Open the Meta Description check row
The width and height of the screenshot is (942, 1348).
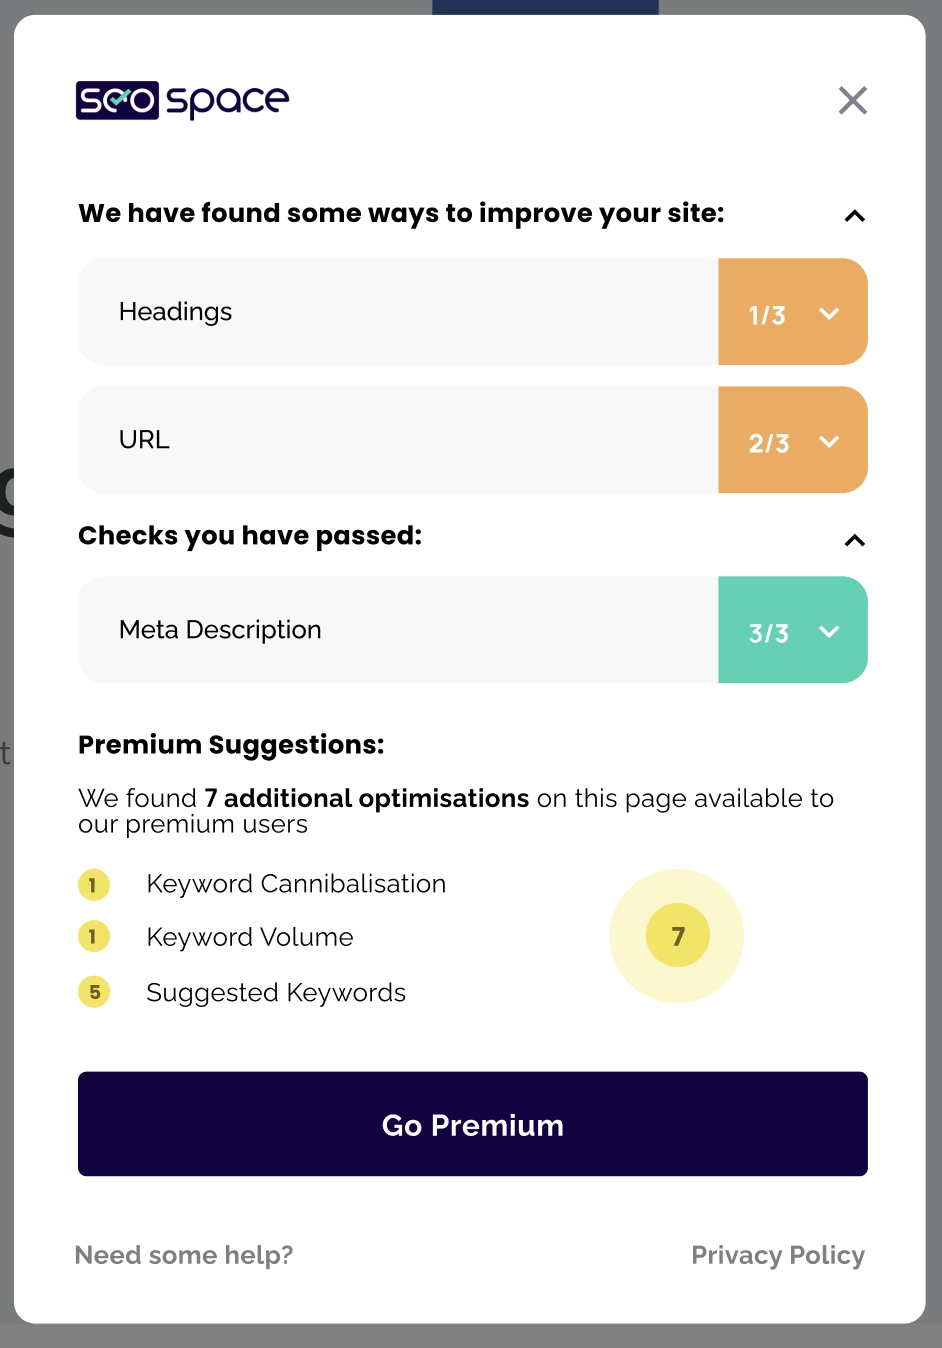[473, 630]
